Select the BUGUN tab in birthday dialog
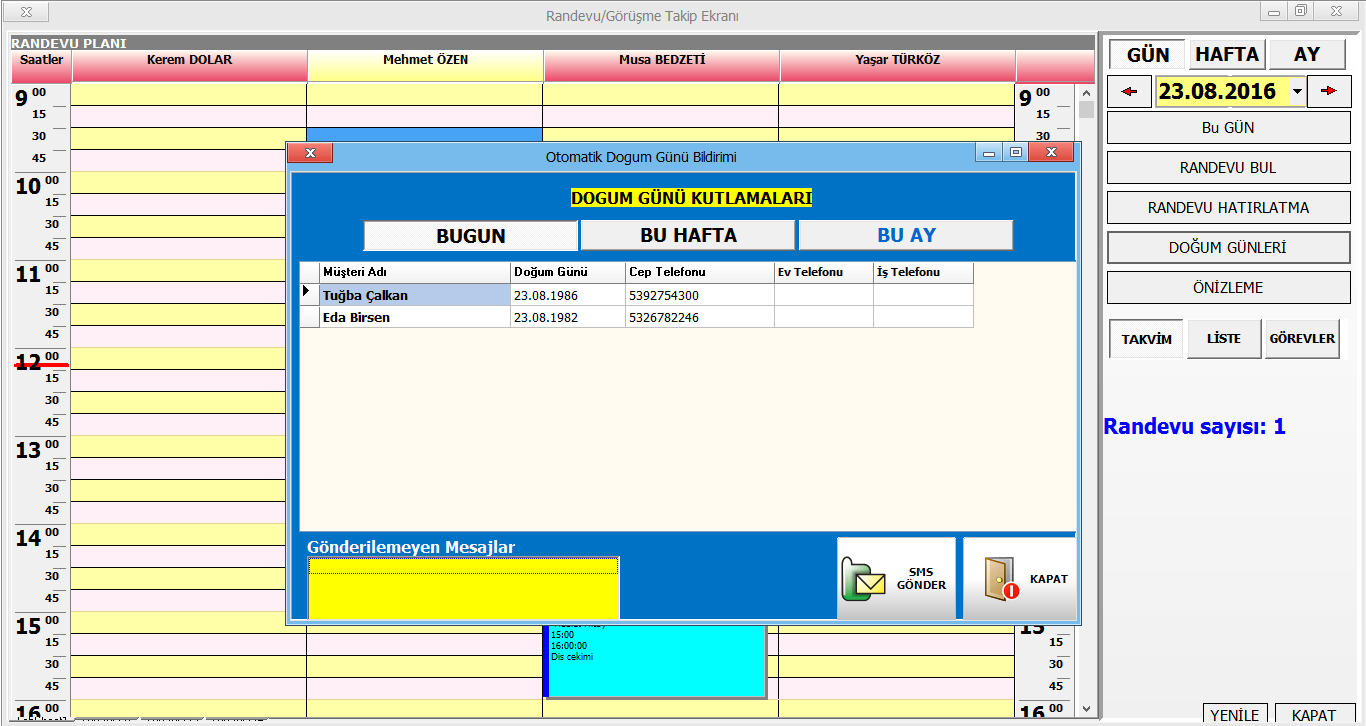 tap(471, 236)
